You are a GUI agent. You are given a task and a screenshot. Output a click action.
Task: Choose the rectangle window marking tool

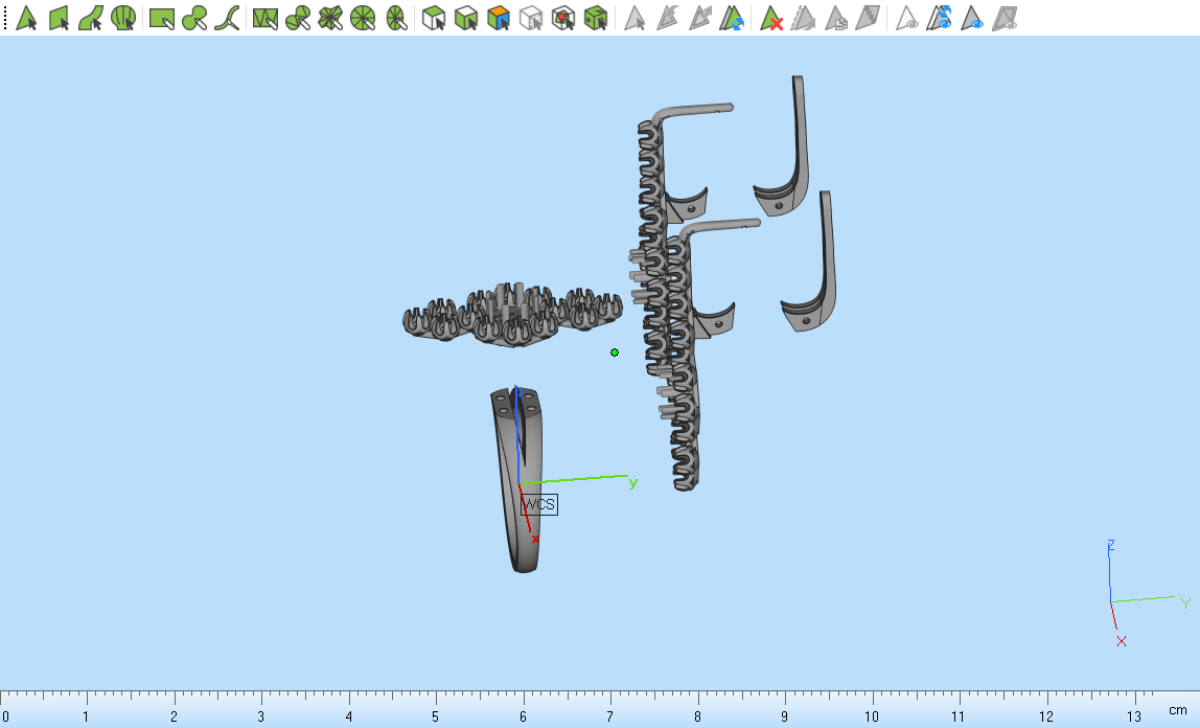click(x=161, y=17)
